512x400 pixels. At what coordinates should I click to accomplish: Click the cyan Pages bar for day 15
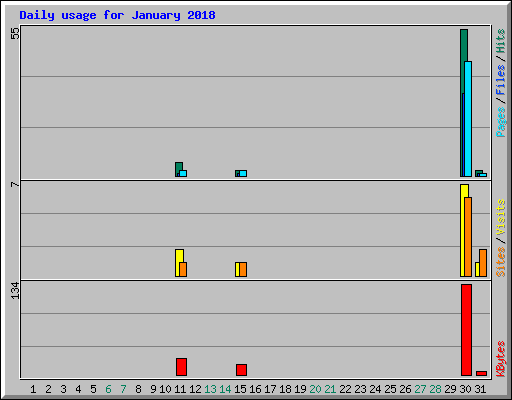click(243, 173)
